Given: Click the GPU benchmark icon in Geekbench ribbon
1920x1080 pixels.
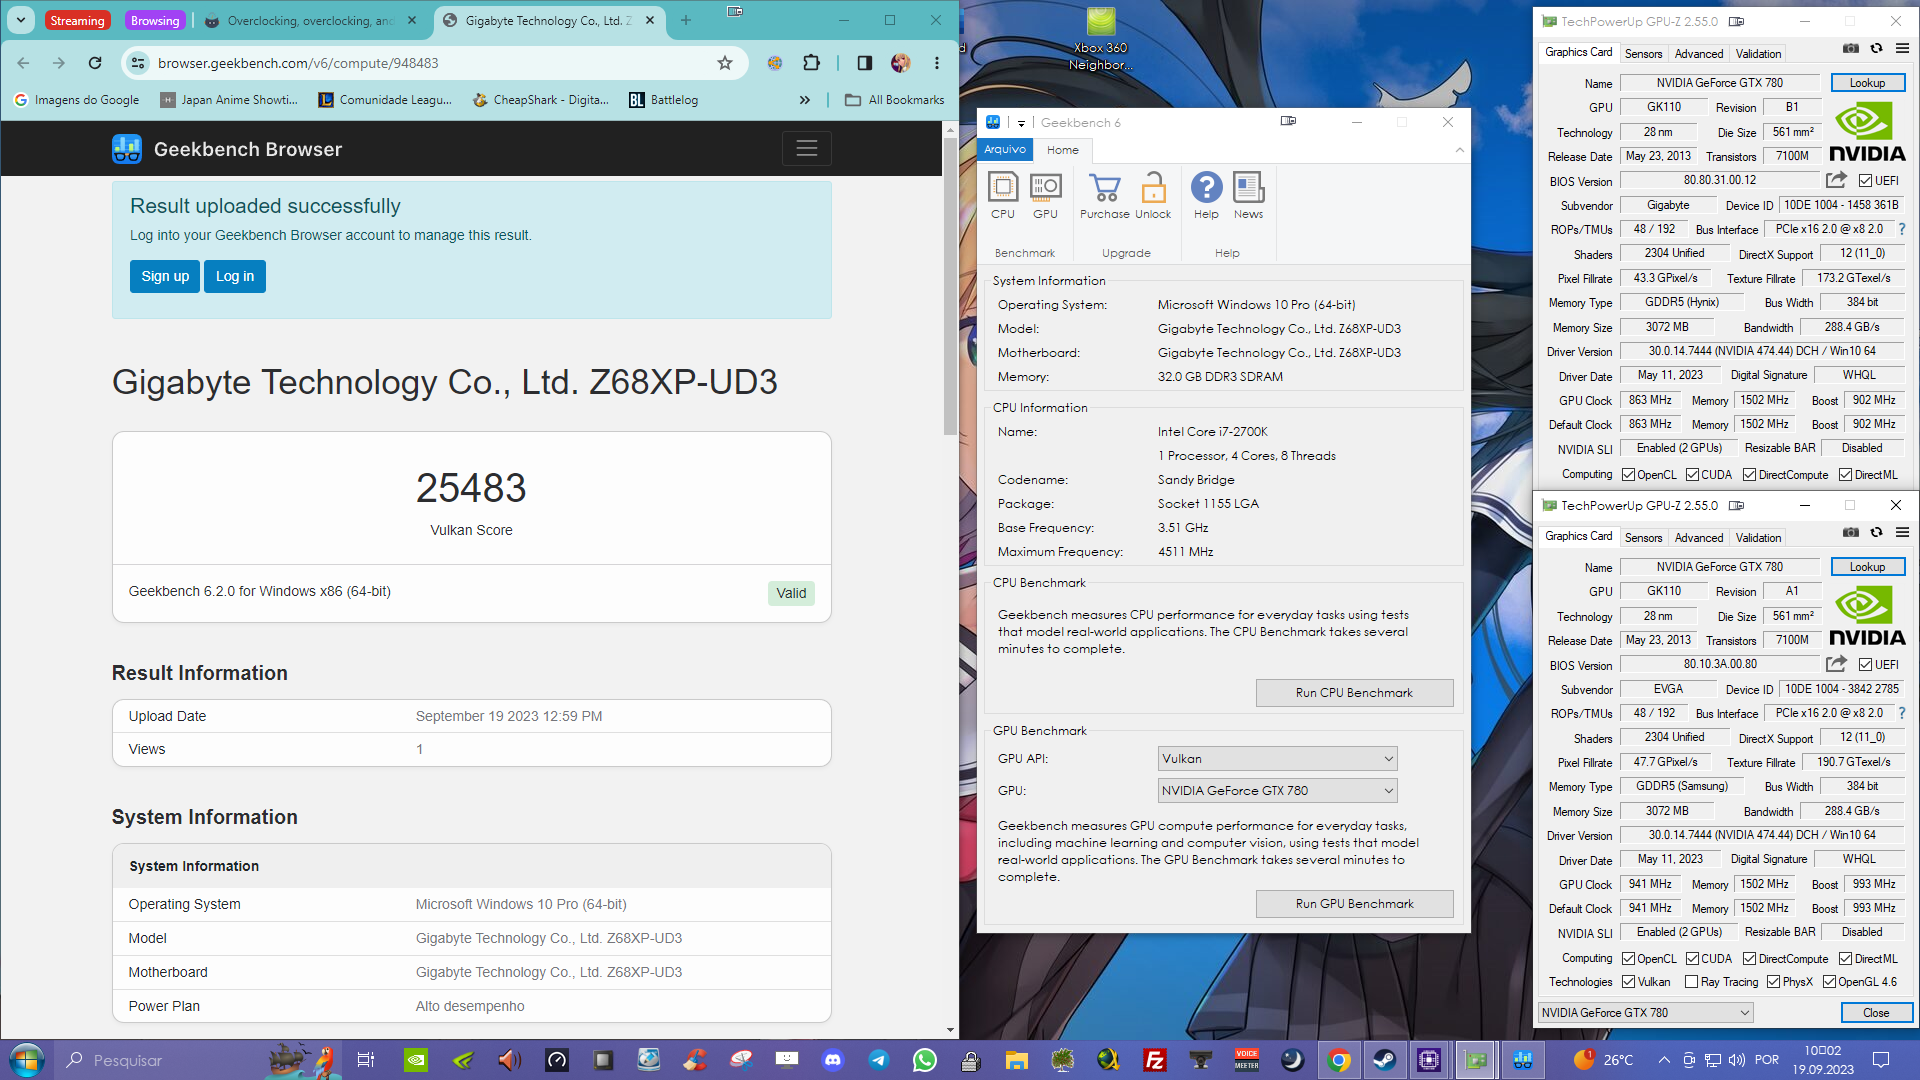Looking at the screenshot, I should point(1045,195).
